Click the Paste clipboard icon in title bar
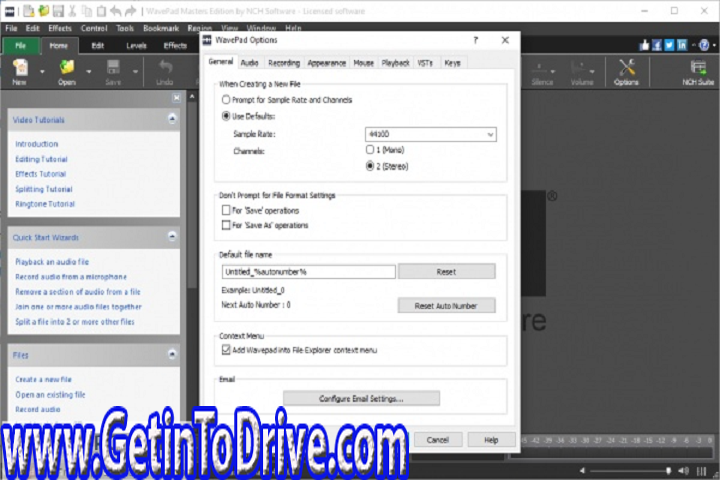This screenshot has height=480, width=720. (101, 11)
